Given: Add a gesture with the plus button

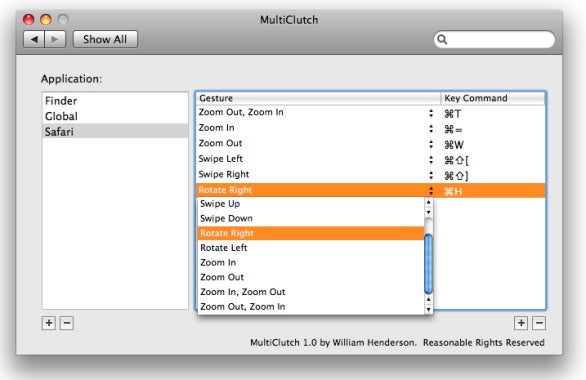Looking at the screenshot, I should 521,323.
